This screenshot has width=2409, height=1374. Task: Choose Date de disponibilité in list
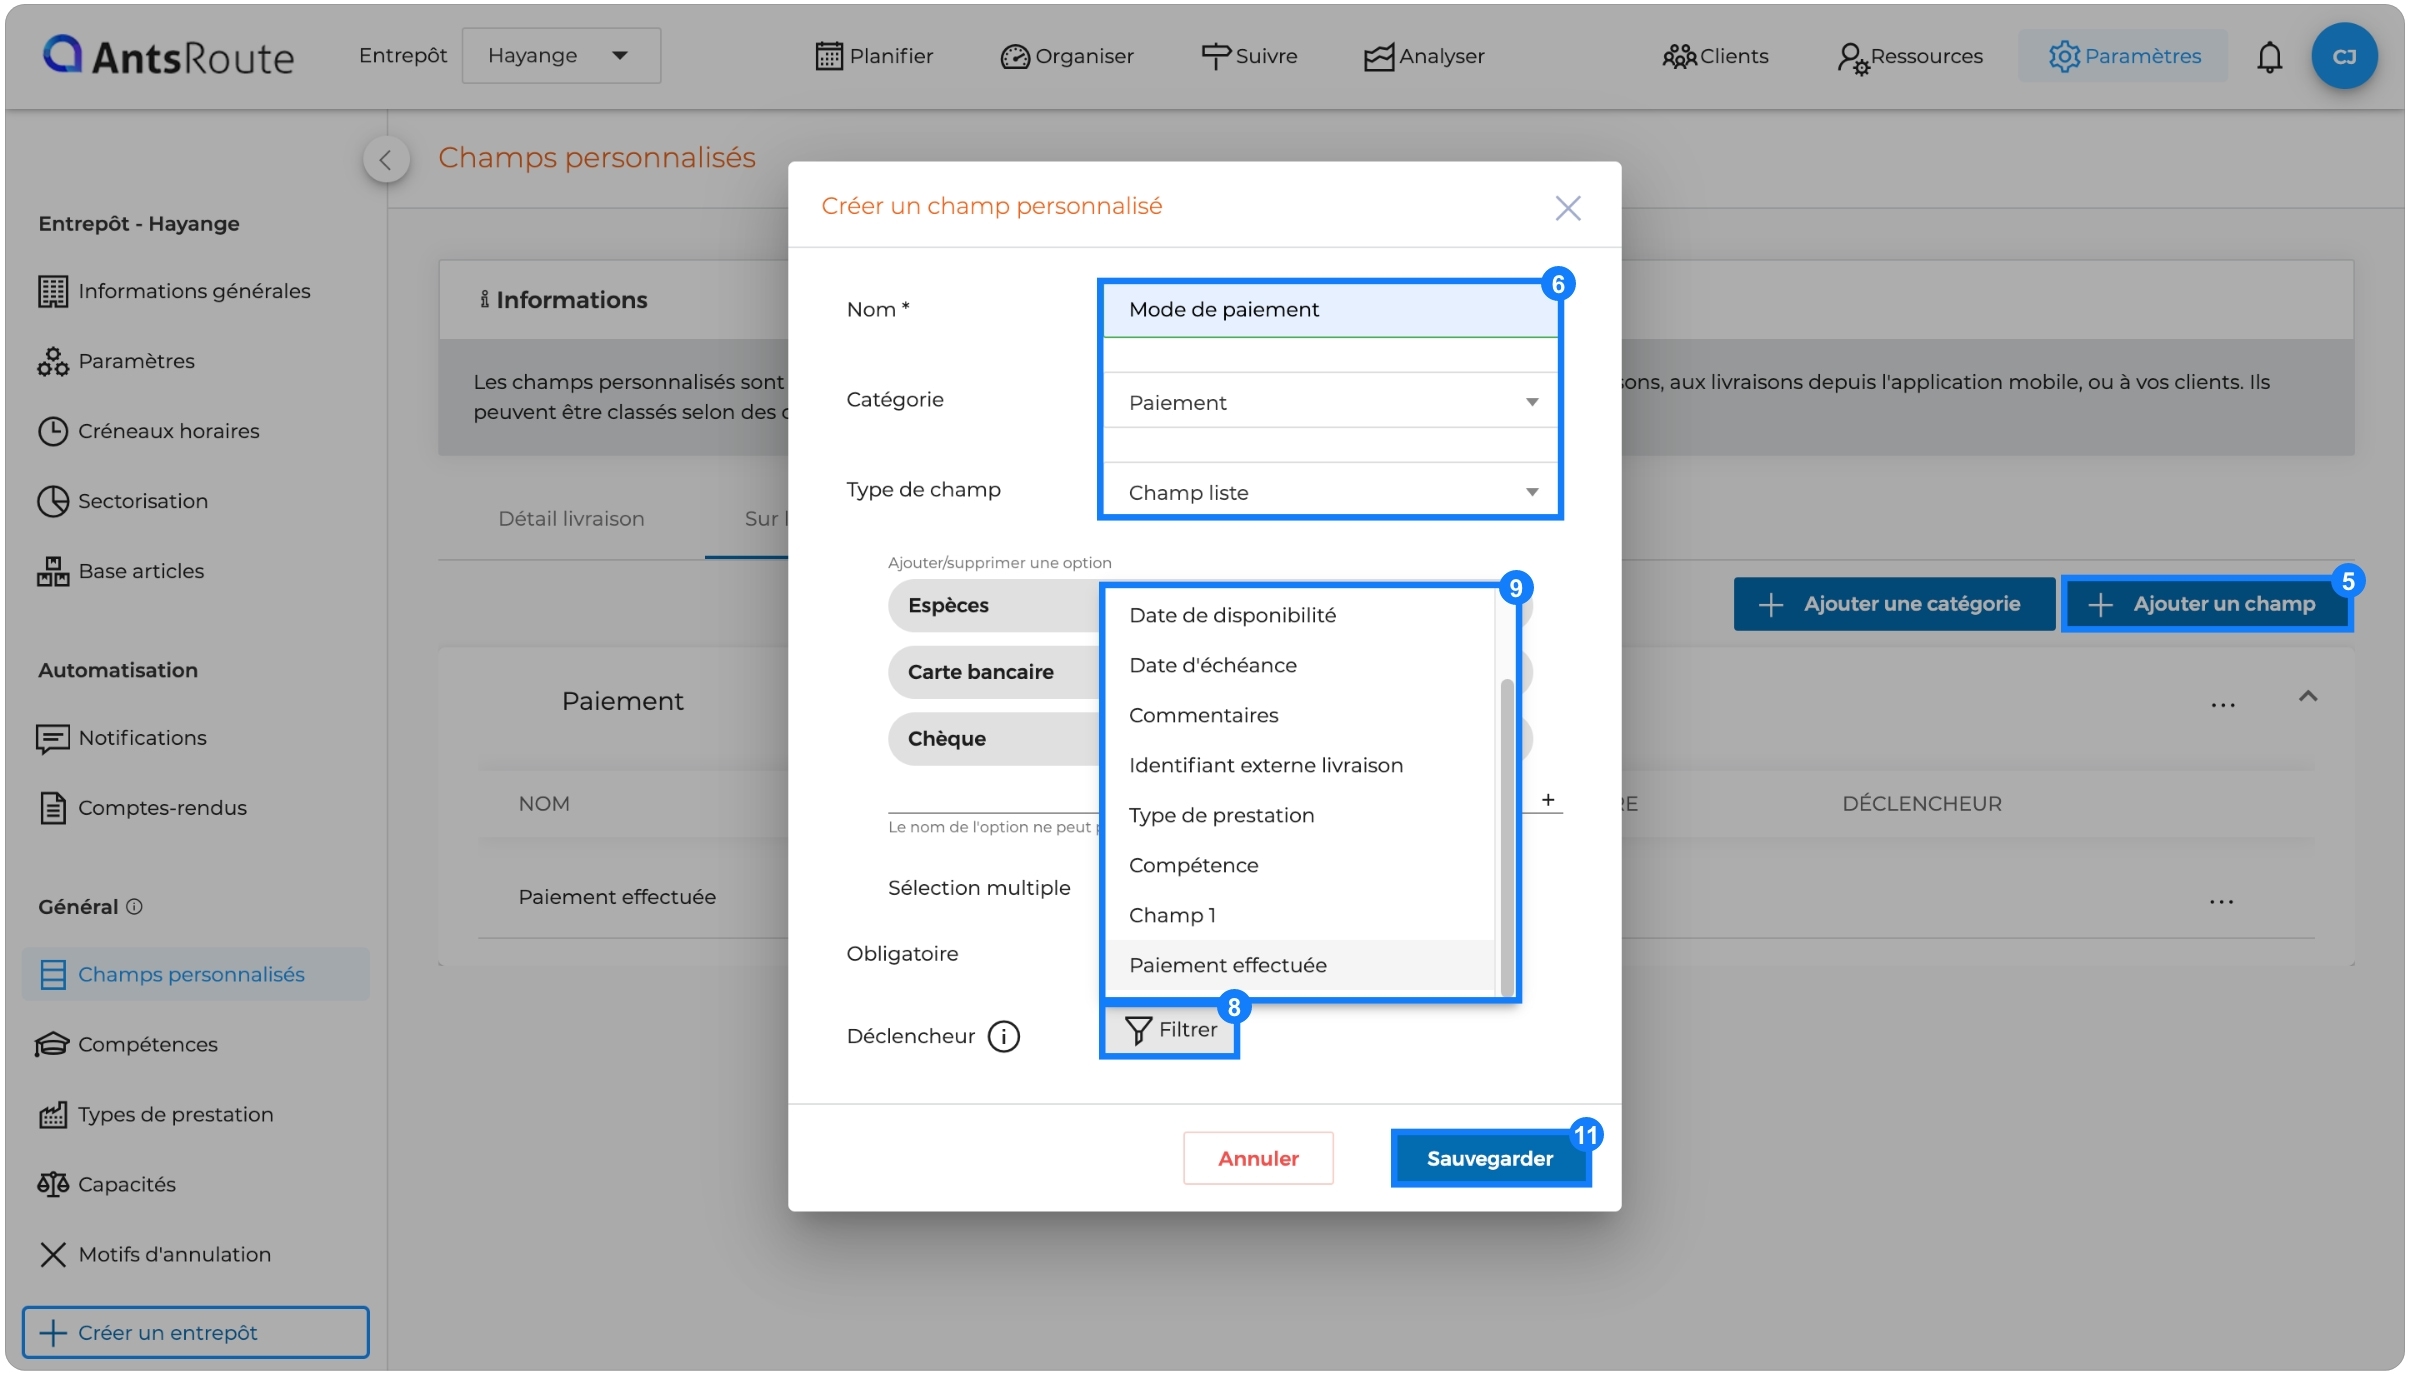pos(1300,616)
